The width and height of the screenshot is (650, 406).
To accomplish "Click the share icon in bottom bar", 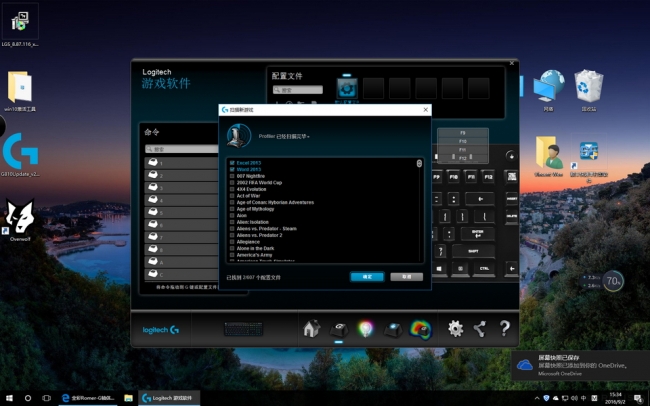I will click(480, 328).
